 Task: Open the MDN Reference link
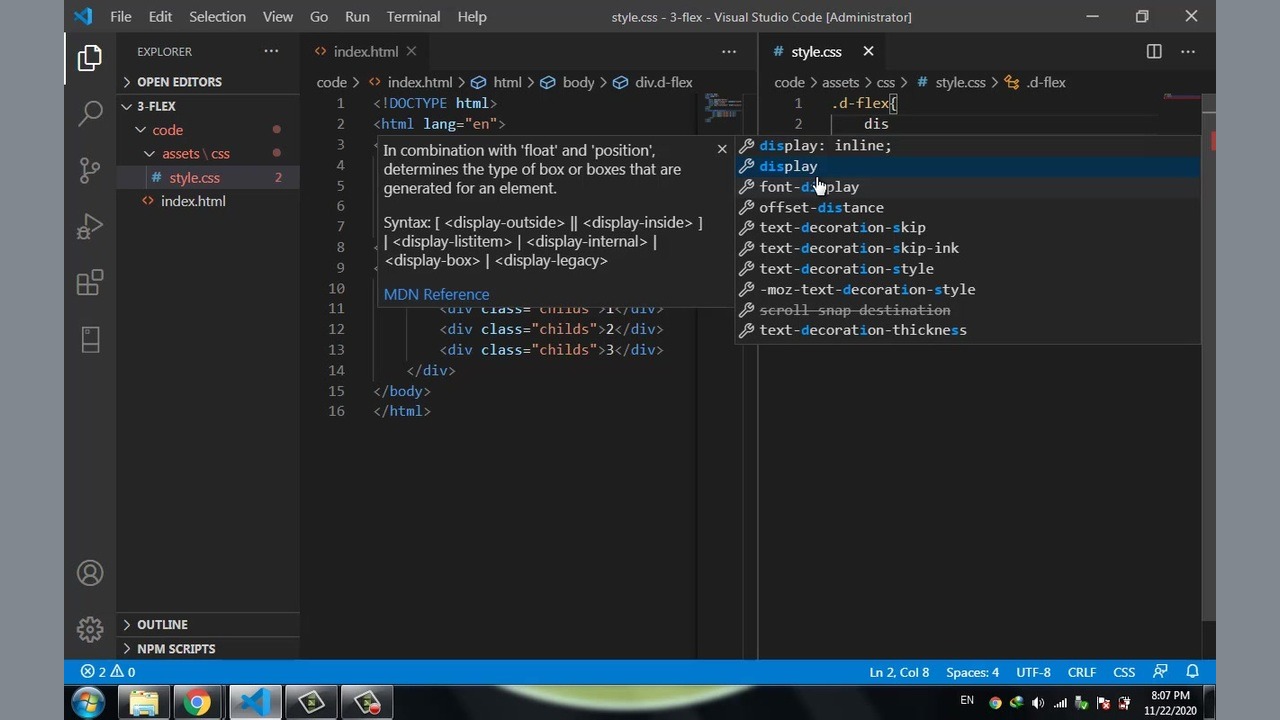[x=436, y=294]
